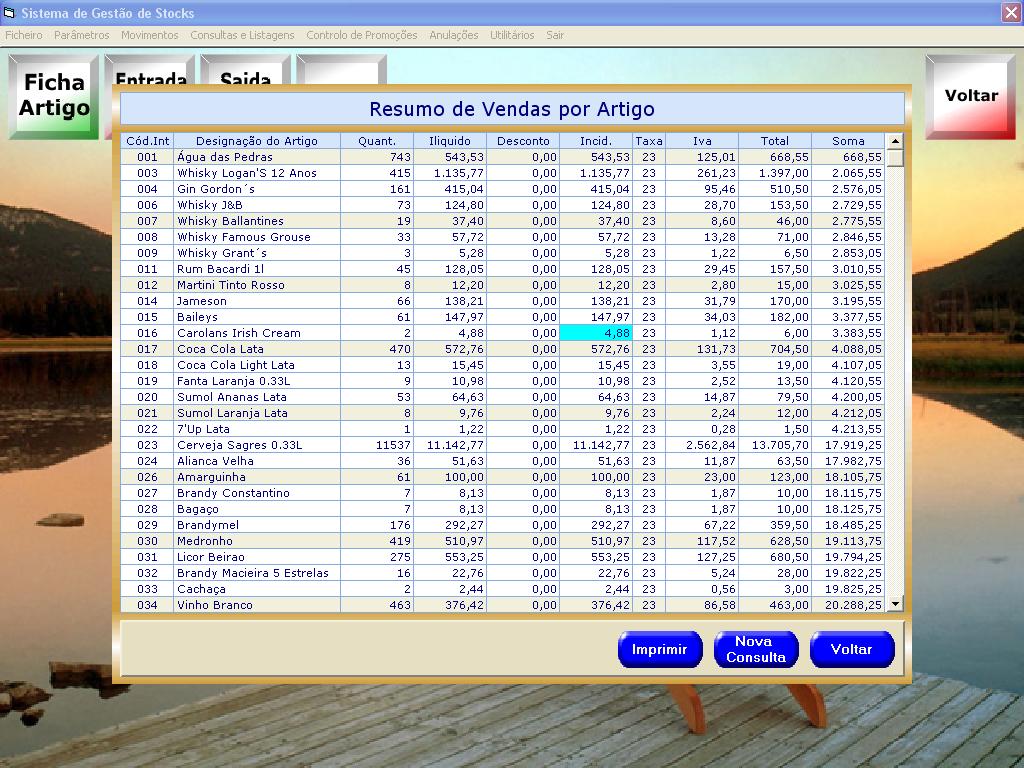Click the blue Voltar button in dialog
The image size is (1024, 768).
click(x=851, y=649)
